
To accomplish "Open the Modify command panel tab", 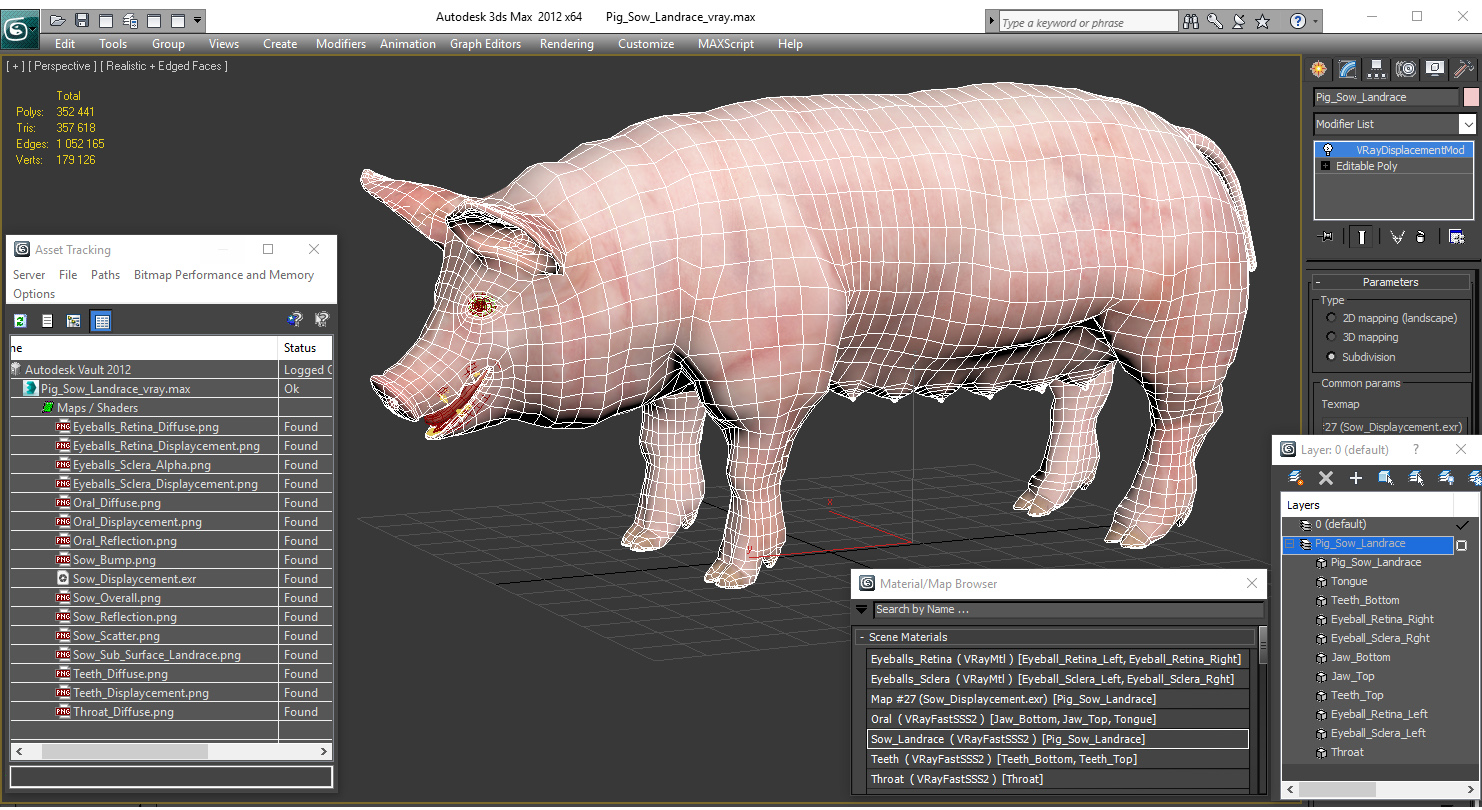I will pyautogui.click(x=1348, y=69).
